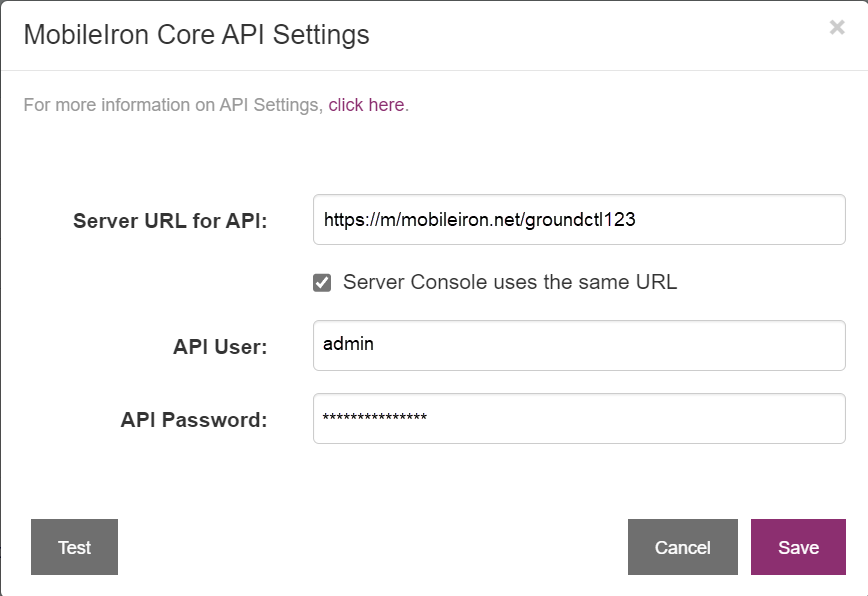This screenshot has width=868, height=596.
Task: Cancel the API settings changes
Action: tap(683, 547)
